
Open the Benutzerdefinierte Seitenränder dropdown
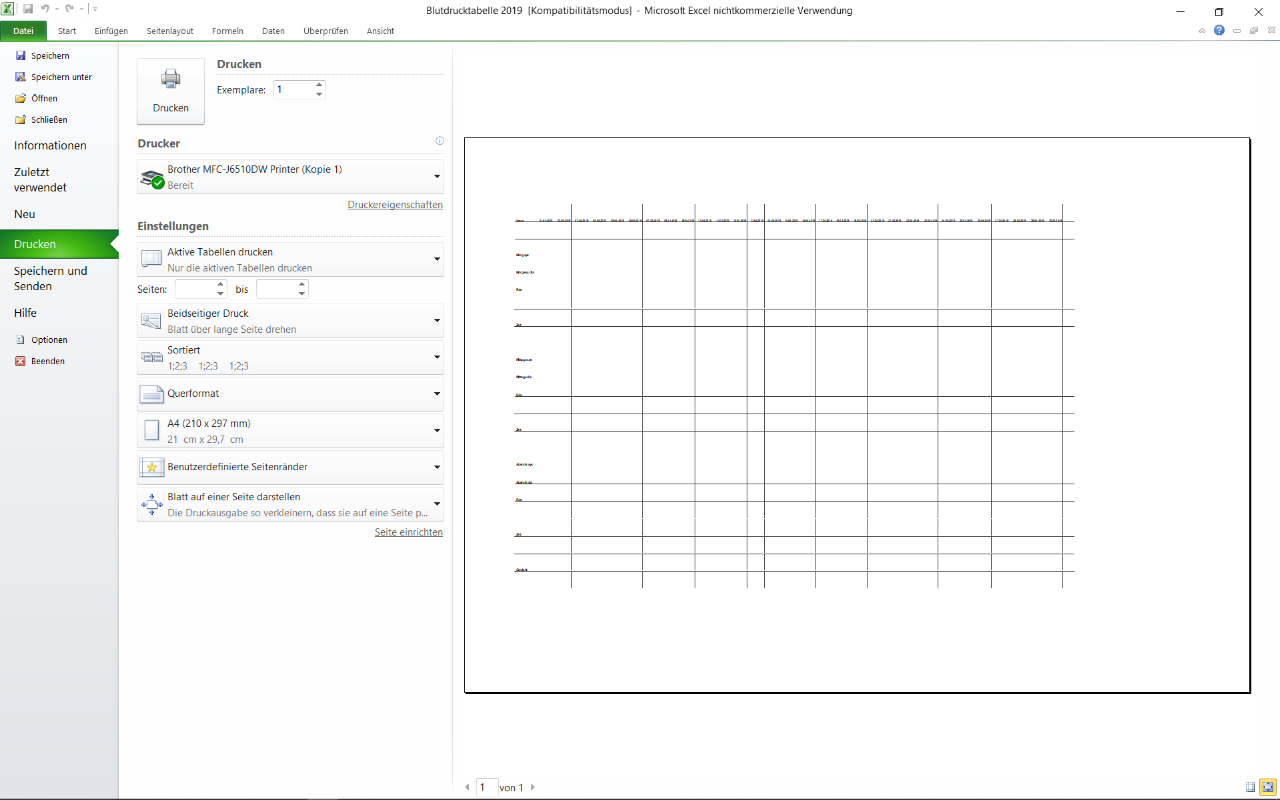[290, 467]
